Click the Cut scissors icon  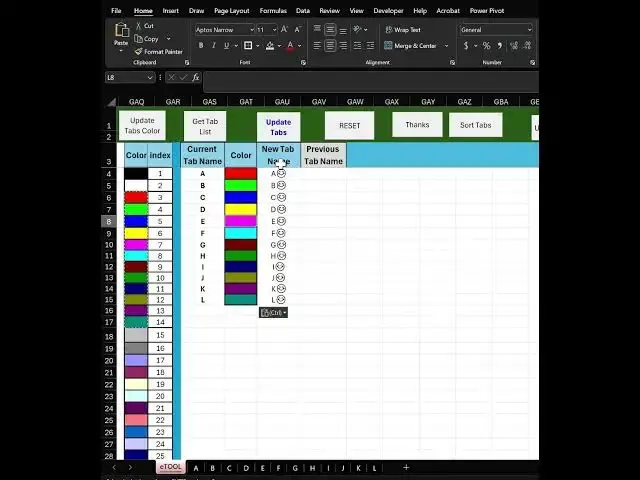(x=139, y=26)
